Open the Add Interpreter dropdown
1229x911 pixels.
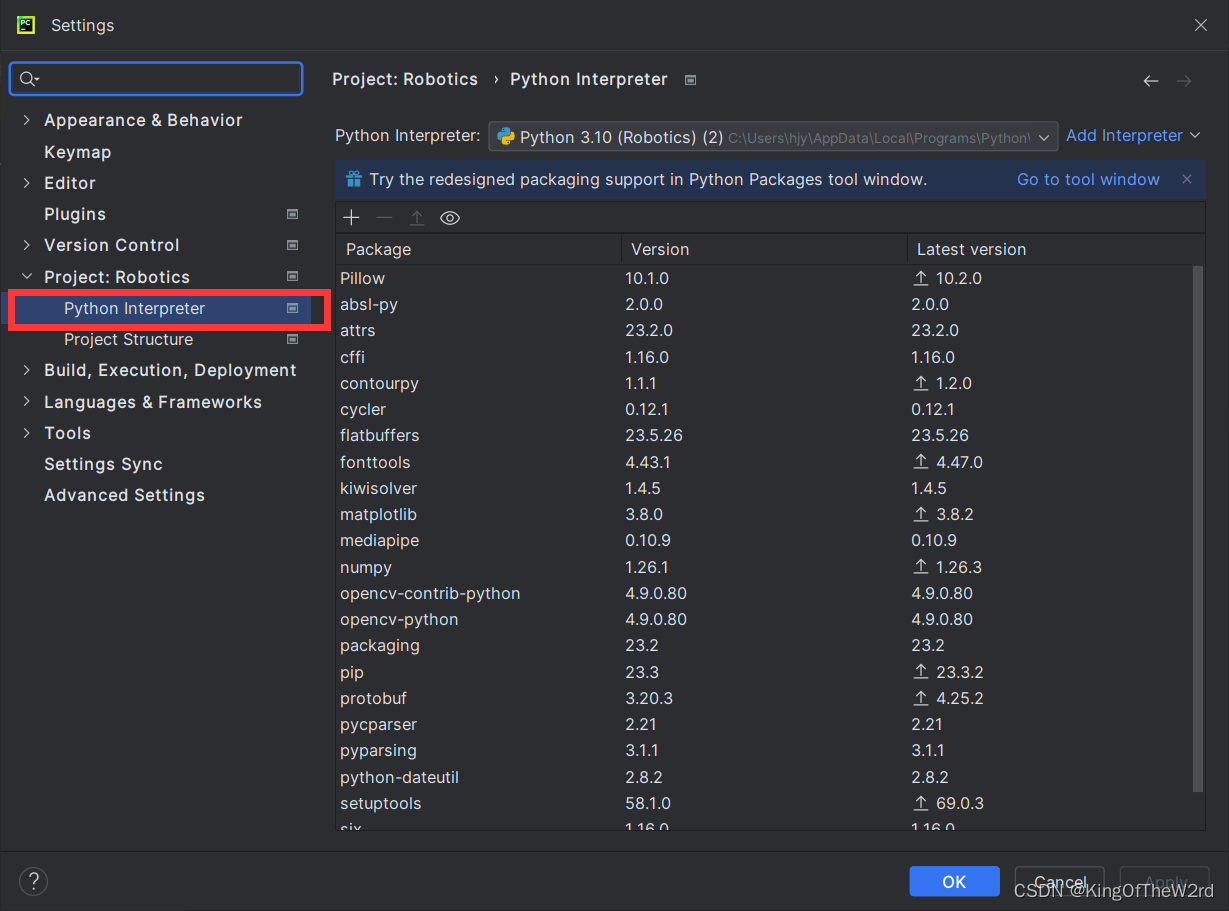pyautogui.click(x=1133, y=135)
